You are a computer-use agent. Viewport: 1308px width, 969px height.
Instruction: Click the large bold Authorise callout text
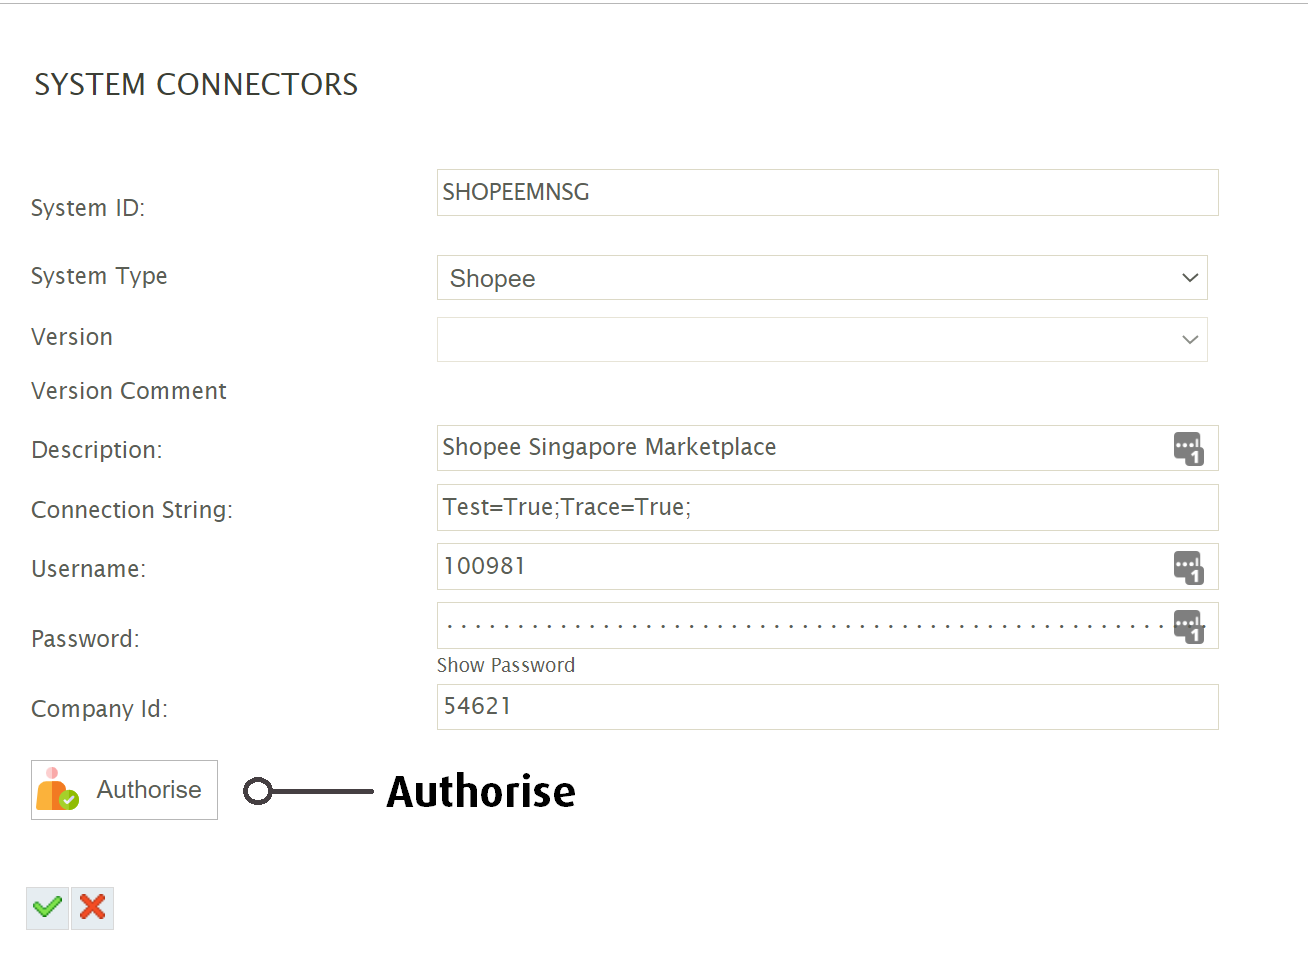[x=481, y=792]
